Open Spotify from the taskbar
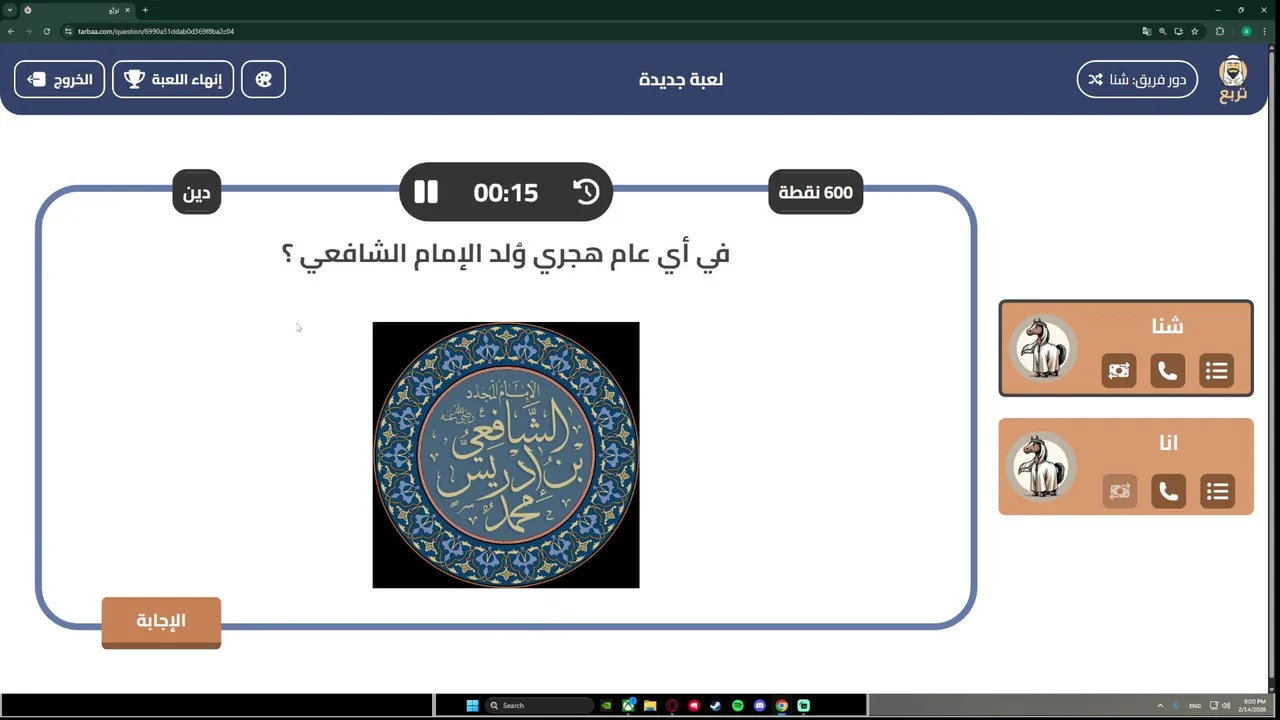This screenshot has width=1280, height=720. (738, 705)
